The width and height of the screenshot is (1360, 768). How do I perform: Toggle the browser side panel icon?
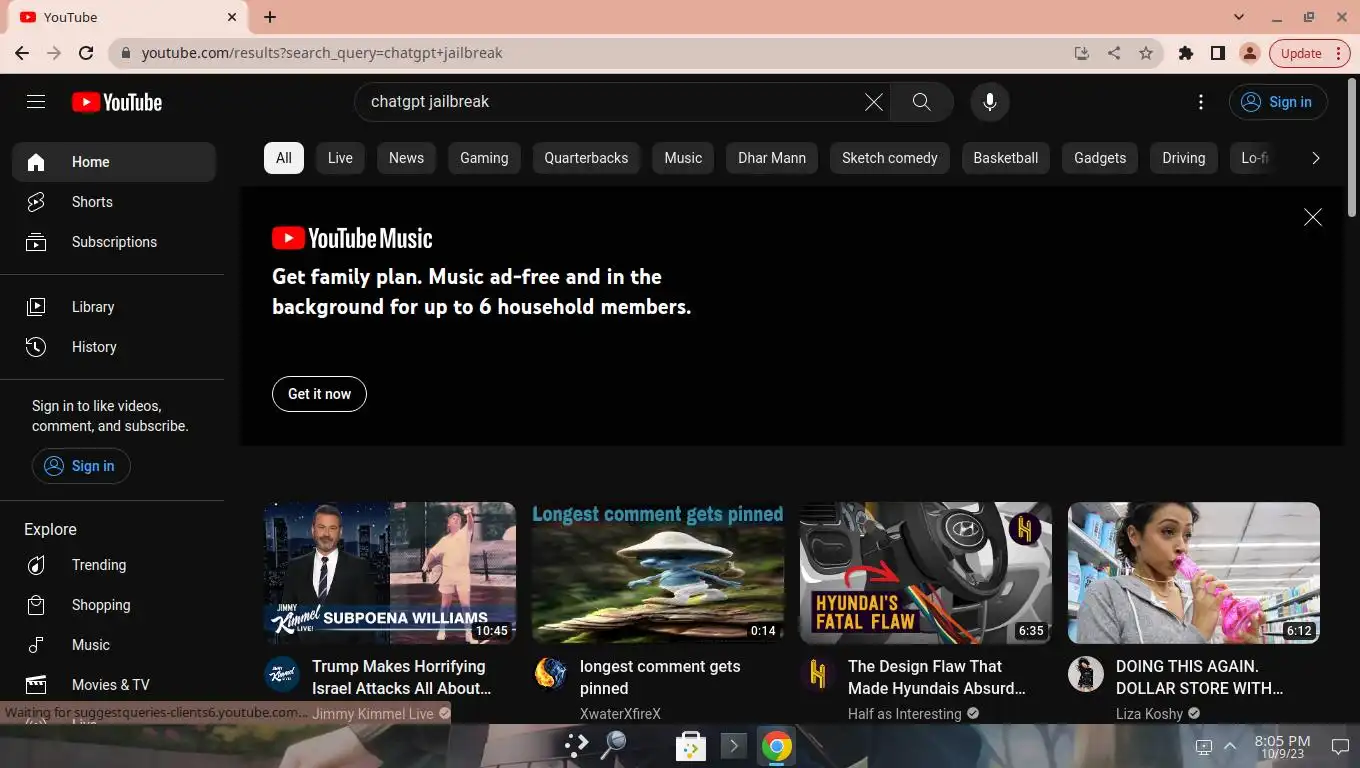pyautogui.click(x=1218, y=53)
